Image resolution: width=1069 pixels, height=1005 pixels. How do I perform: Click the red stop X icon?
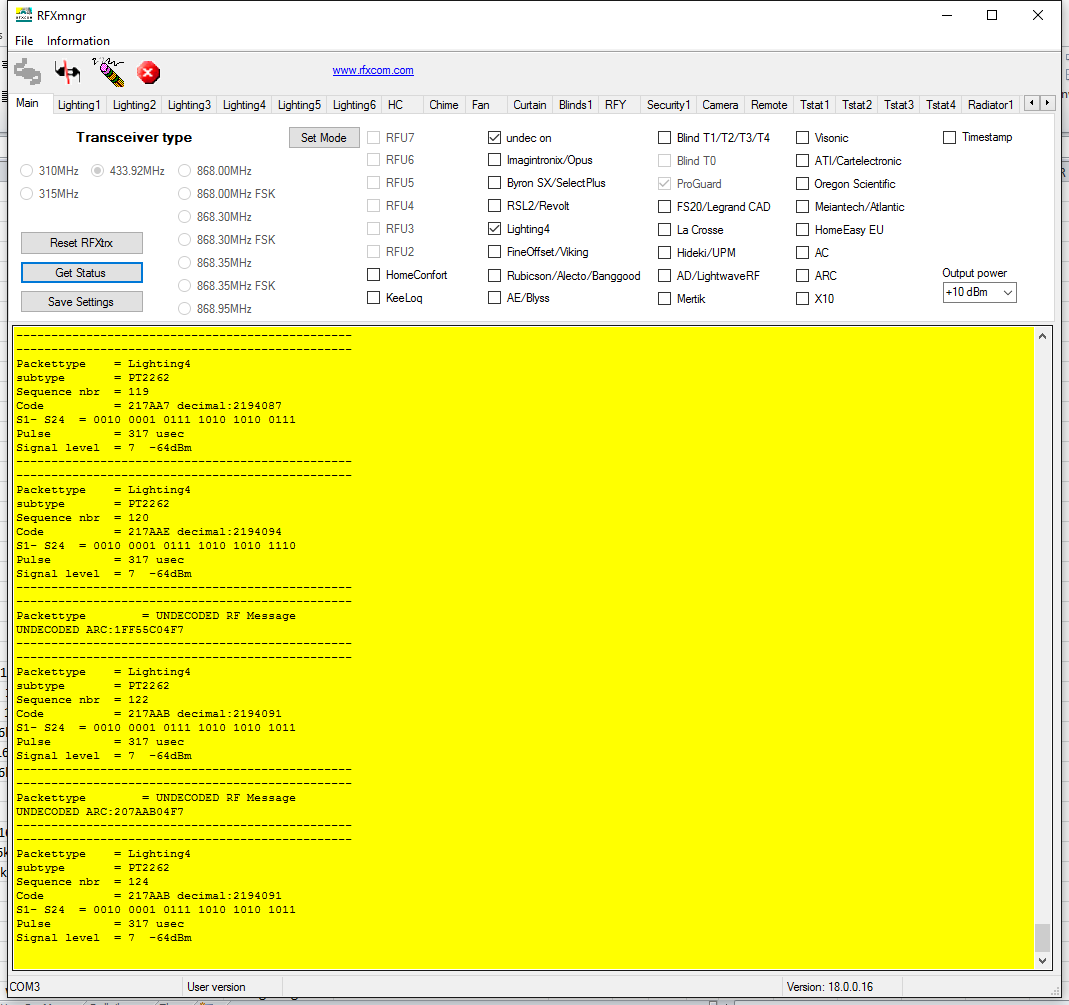click(148, 72)
